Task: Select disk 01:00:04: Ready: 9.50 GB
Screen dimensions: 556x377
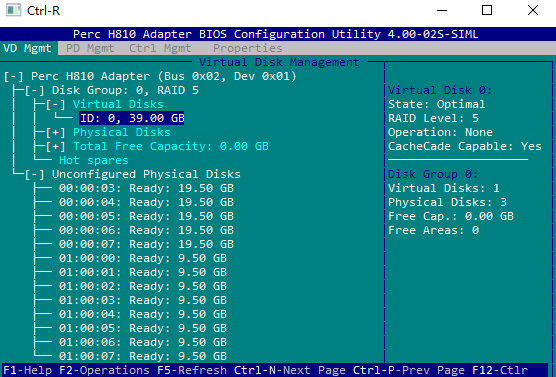Action: coord(143,315)
